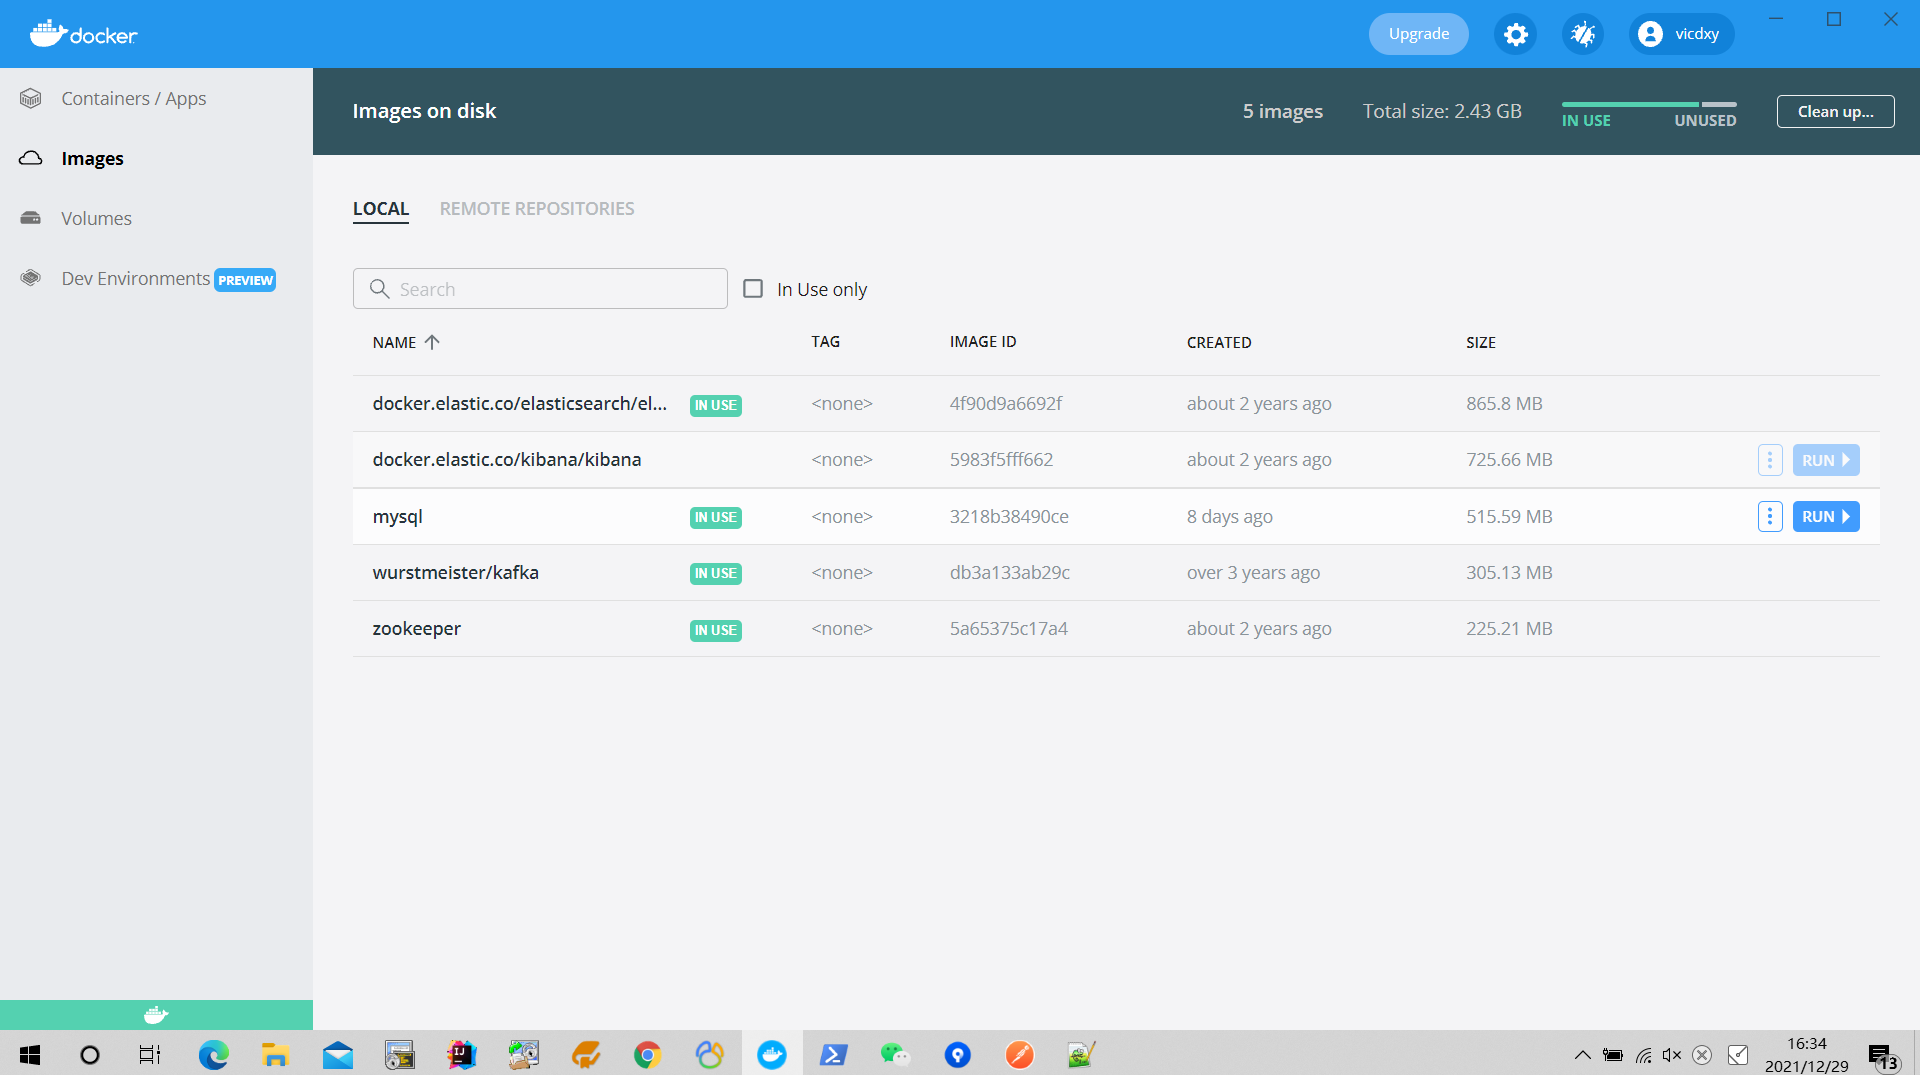
Task: Select the mysql image name
Action: [398, 517]
